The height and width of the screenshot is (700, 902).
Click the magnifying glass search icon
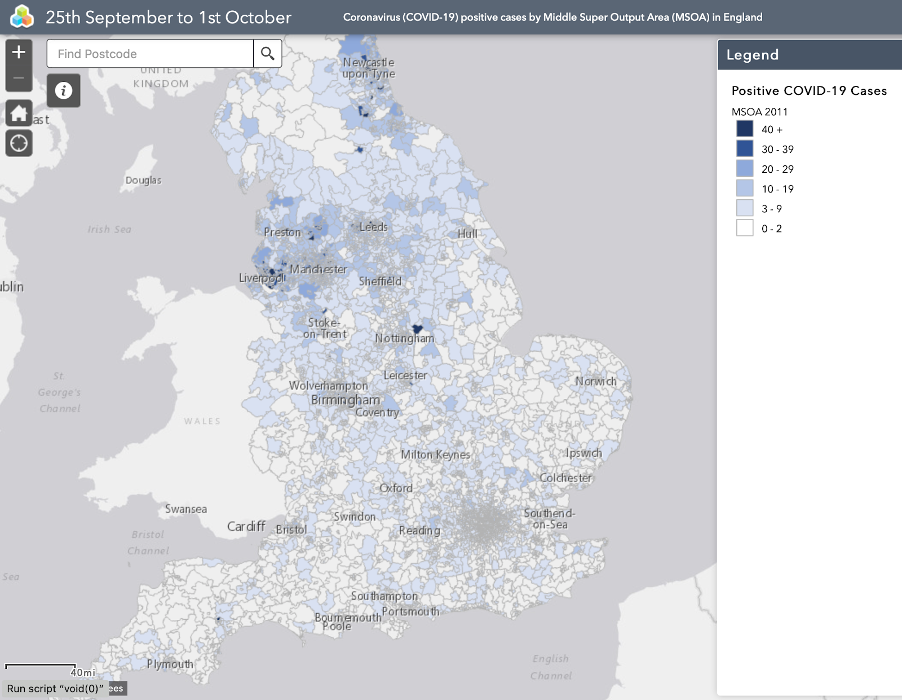pyautogui.click(x=267, y=53)
